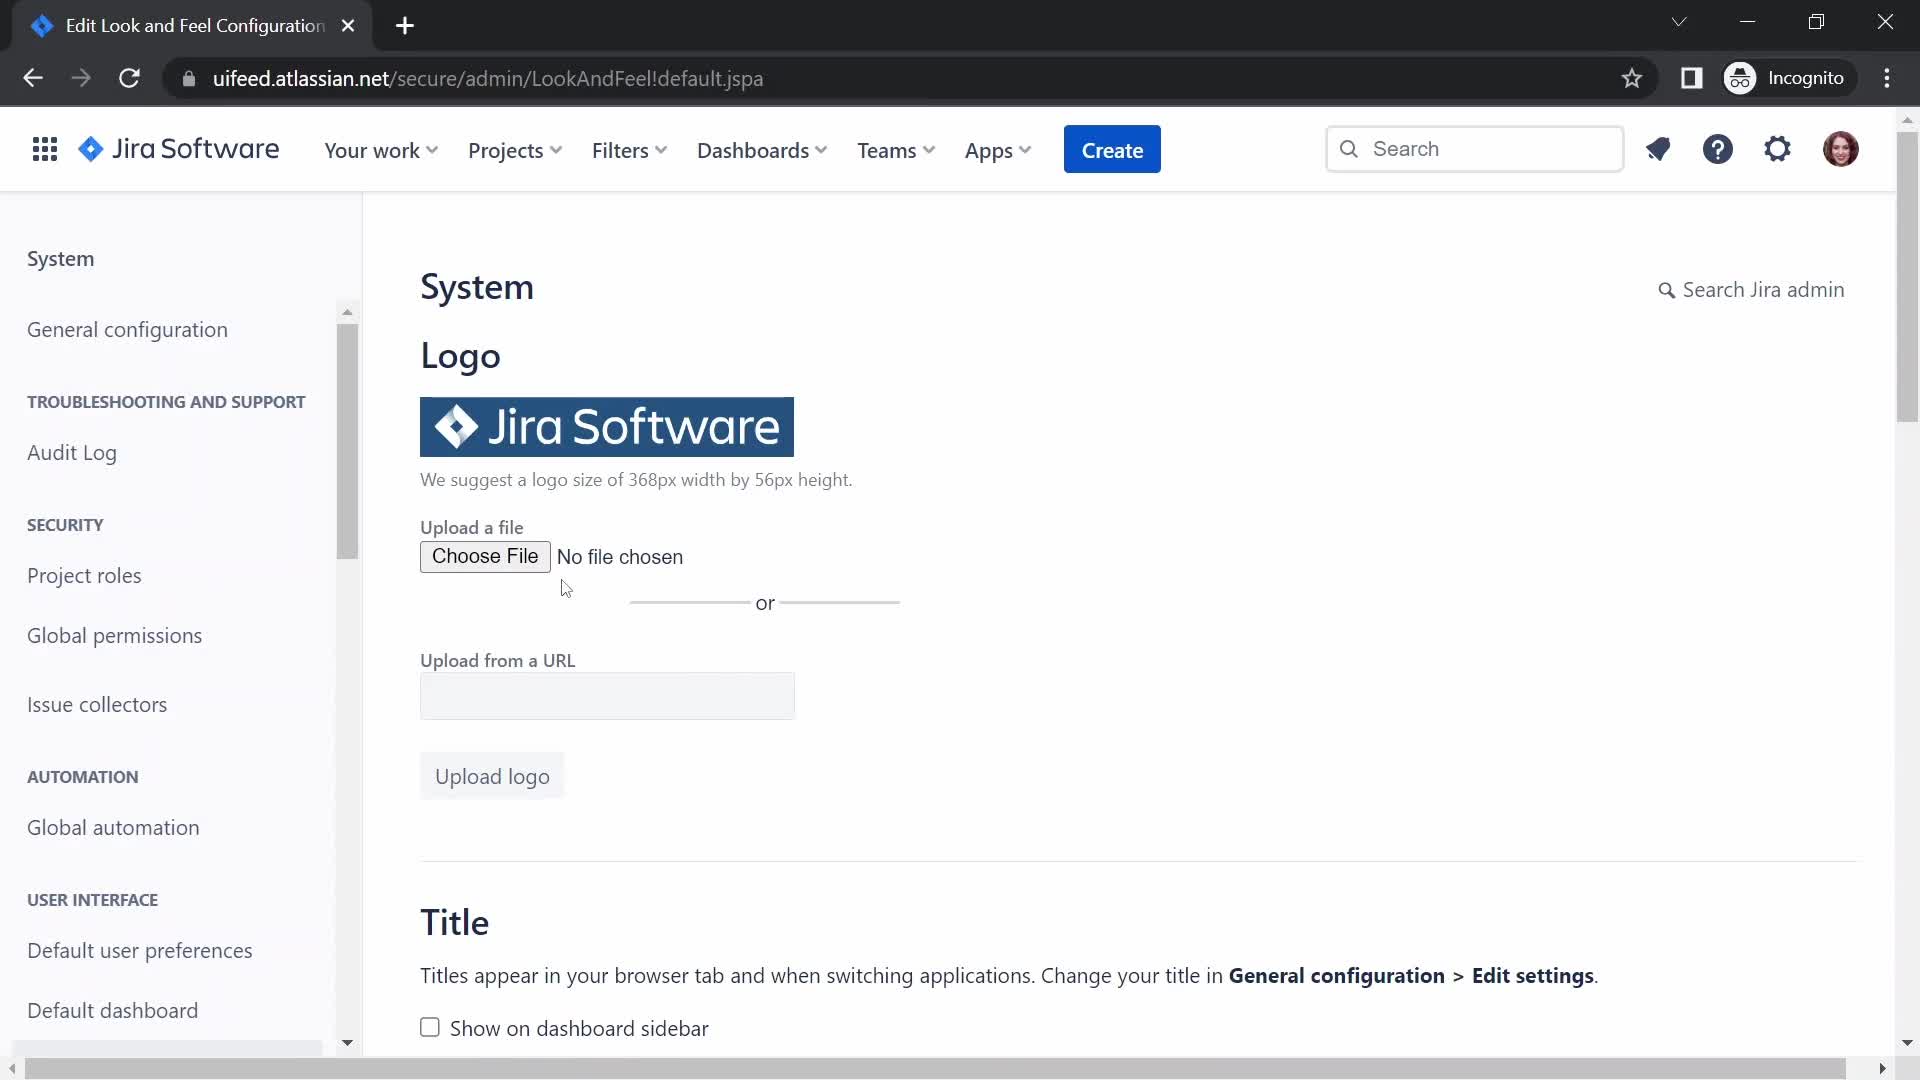The height and width of the screenshot is (1080, 1920).
Task: Expand the Your work dropdown menu
Action: point(380,149)
